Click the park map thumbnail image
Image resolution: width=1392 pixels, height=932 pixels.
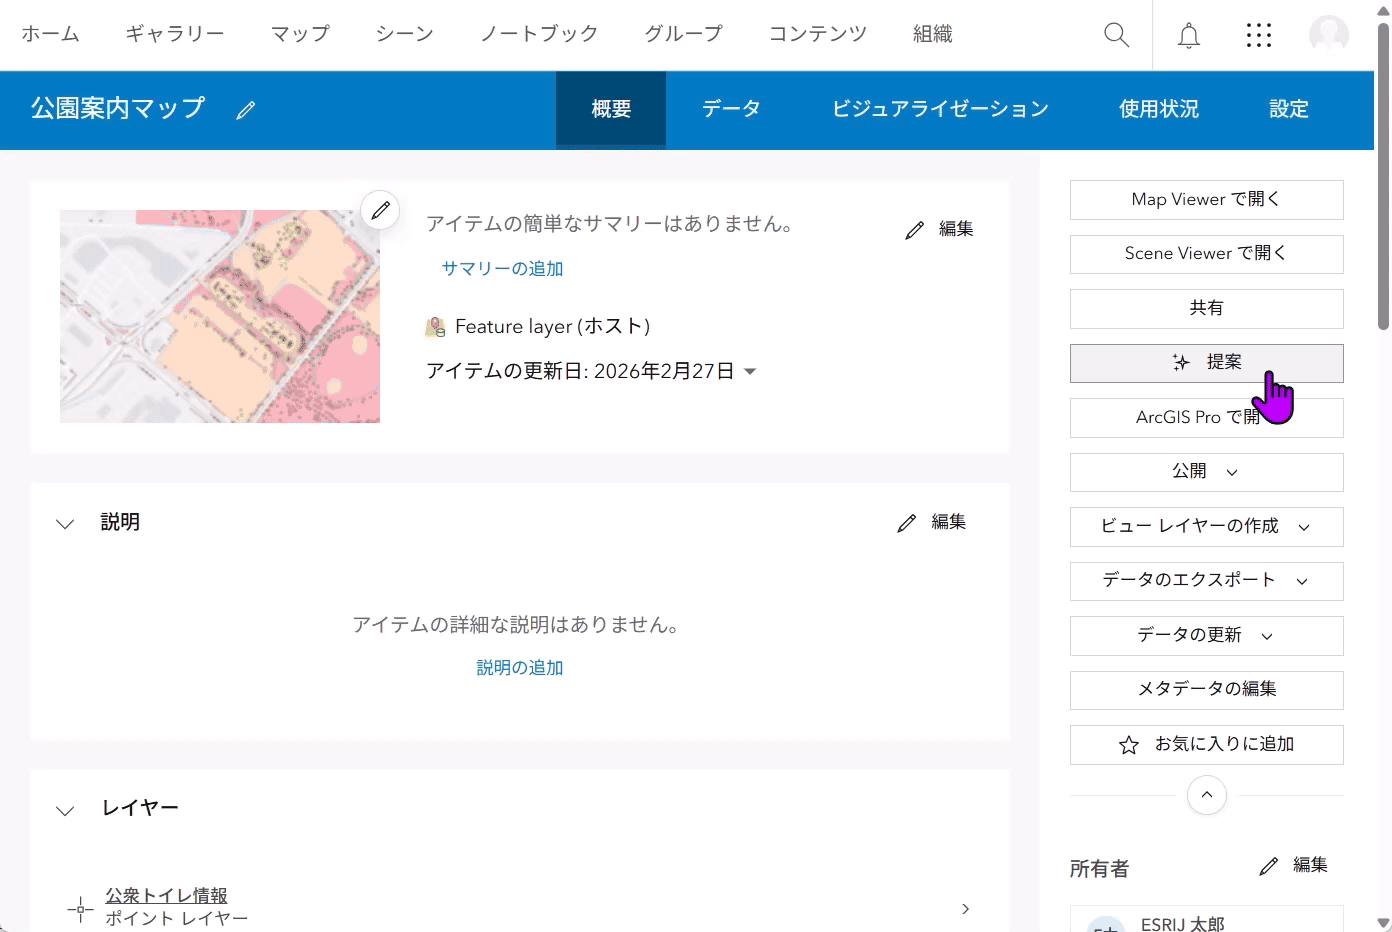[x=220, y=316]
